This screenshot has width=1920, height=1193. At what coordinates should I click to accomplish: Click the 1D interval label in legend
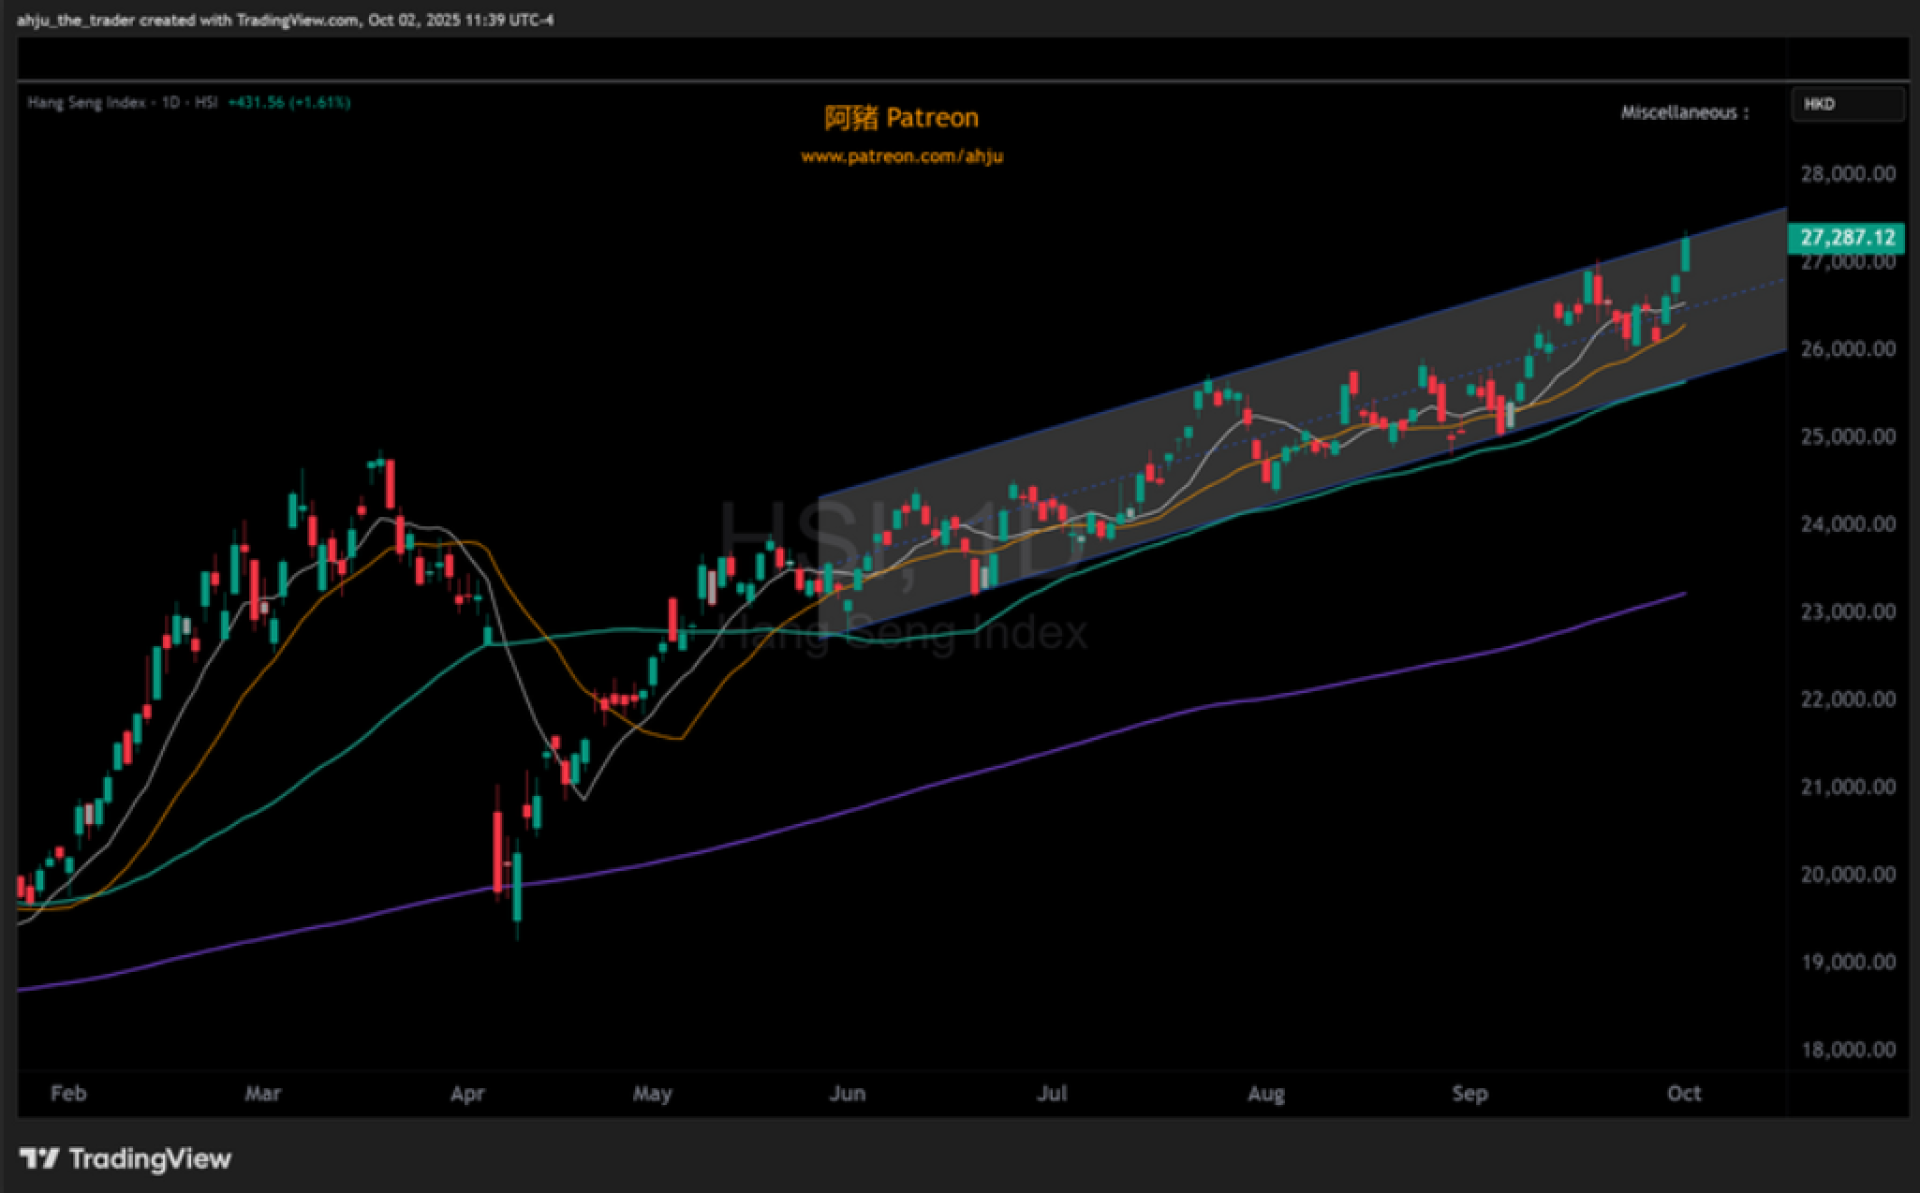pos(171,102)
